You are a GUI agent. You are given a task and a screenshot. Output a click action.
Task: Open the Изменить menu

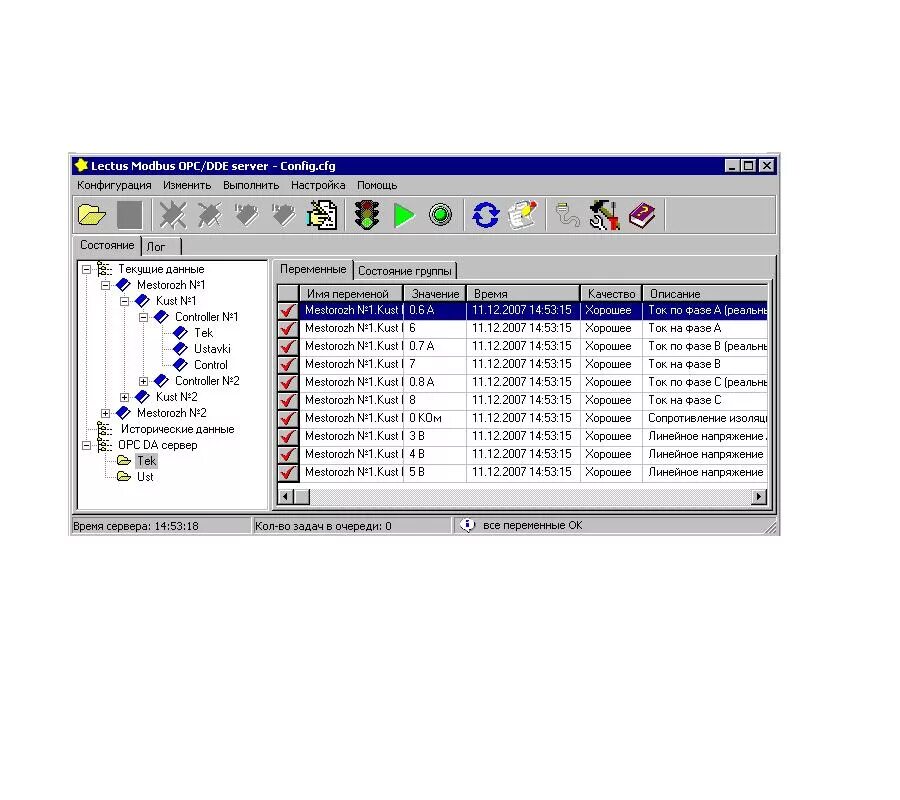point(187,185)
